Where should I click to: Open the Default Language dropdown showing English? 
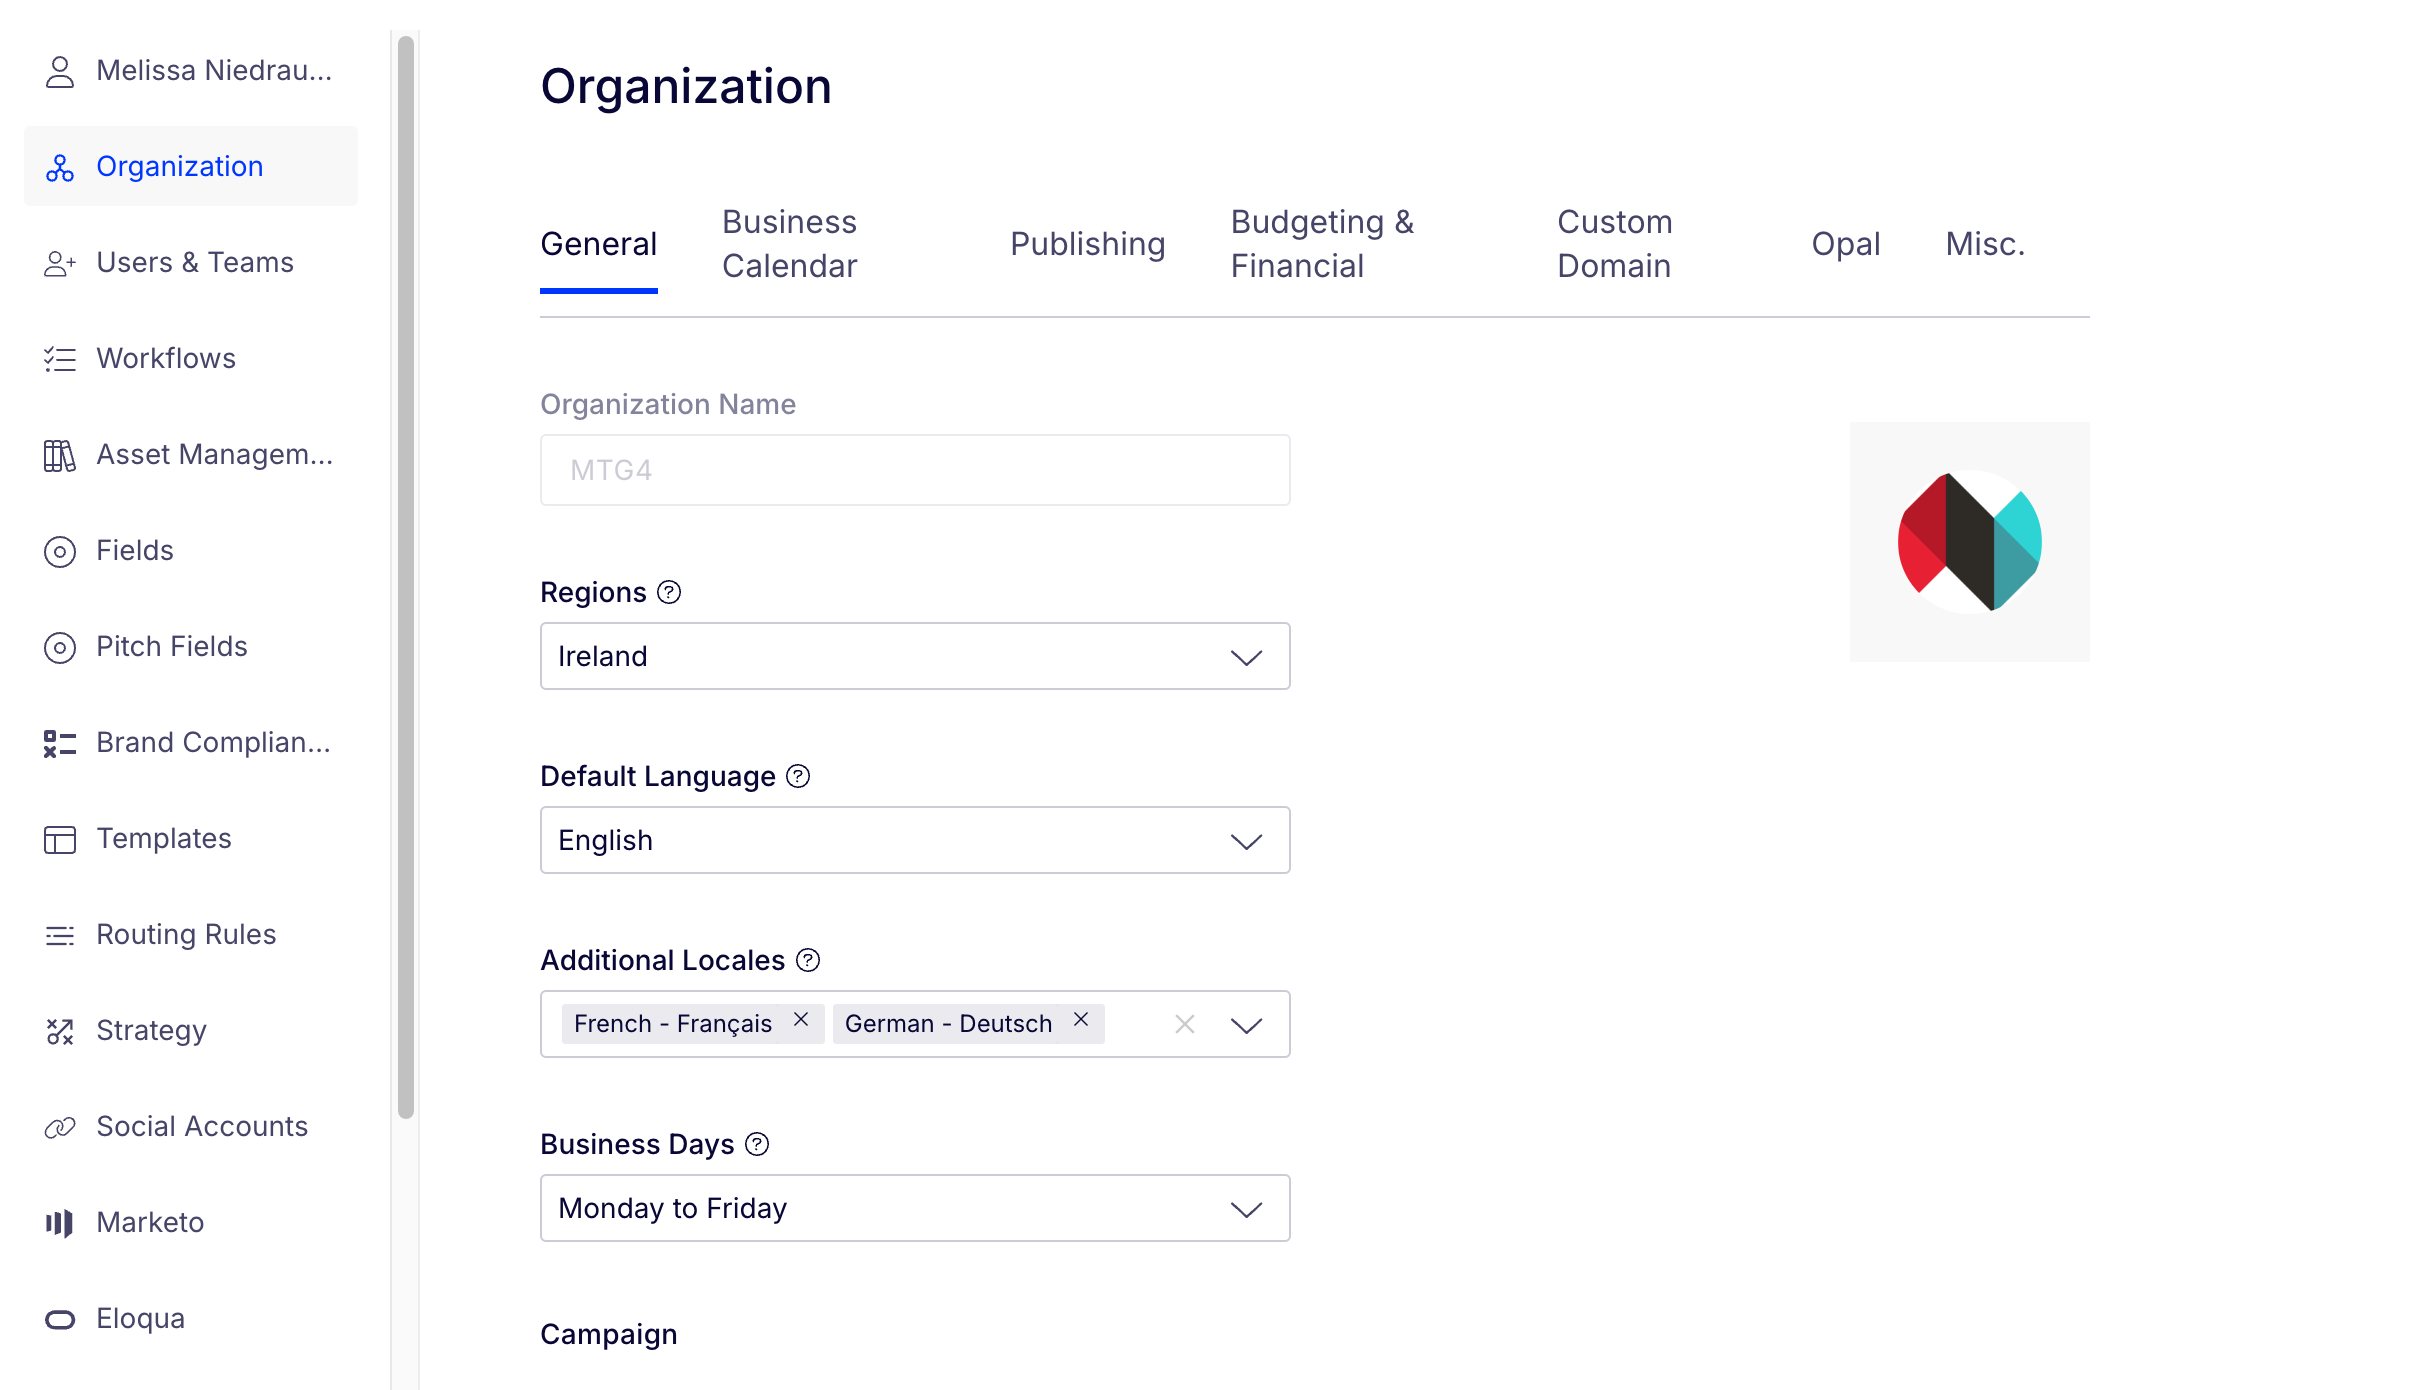click(x=915, y=840)
